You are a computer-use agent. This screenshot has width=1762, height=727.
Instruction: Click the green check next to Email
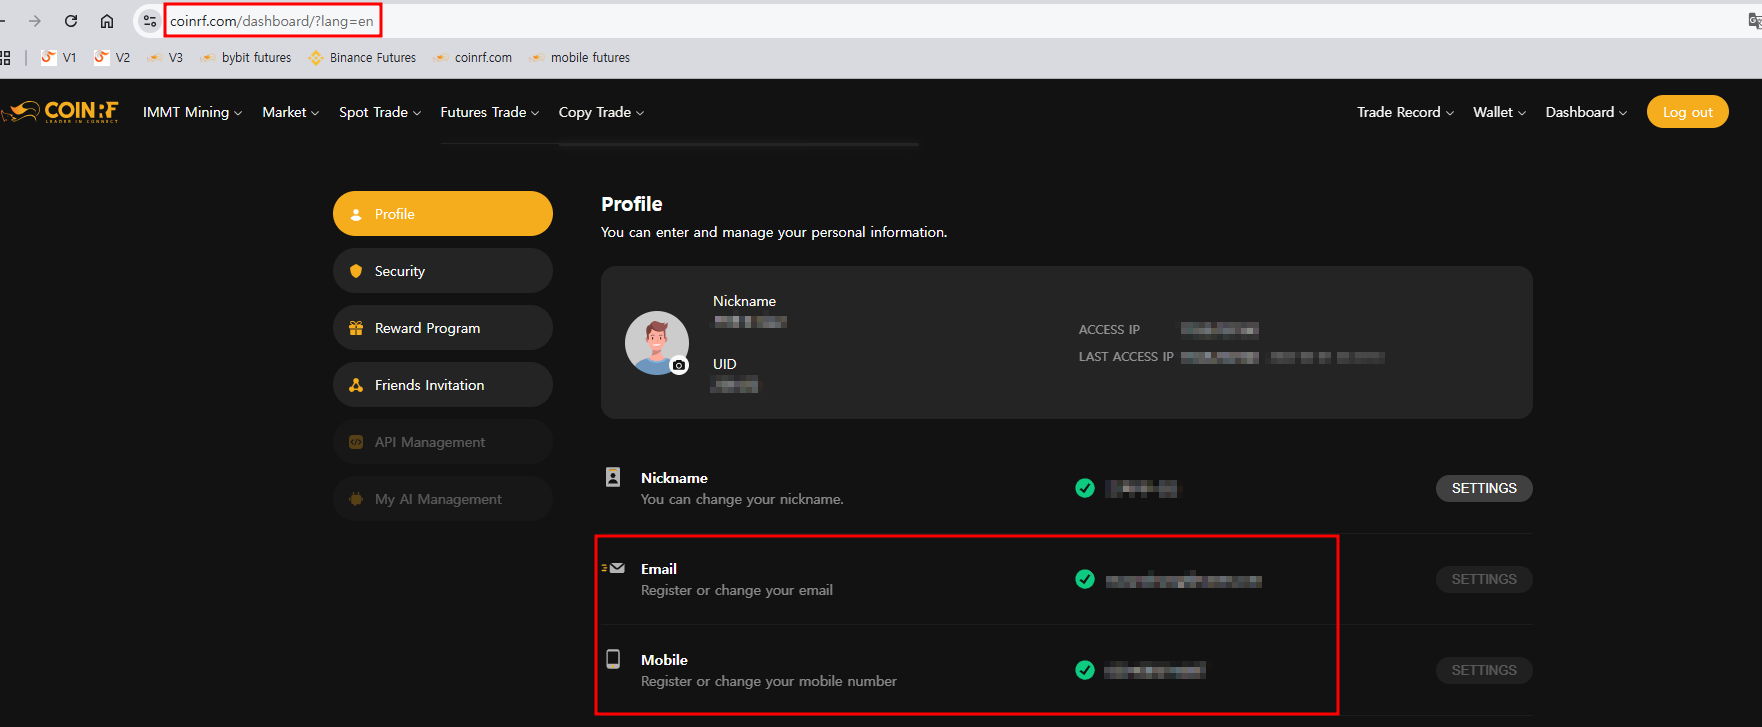pyautogui.click(x=1085, y=579)
